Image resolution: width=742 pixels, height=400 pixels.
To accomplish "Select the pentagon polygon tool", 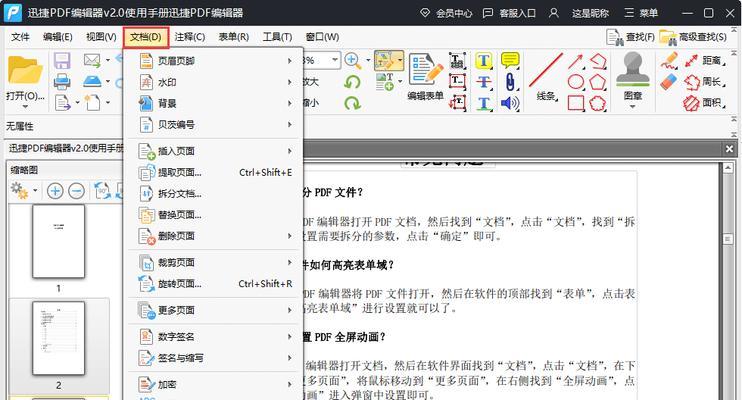I will [x=598, y=82].
